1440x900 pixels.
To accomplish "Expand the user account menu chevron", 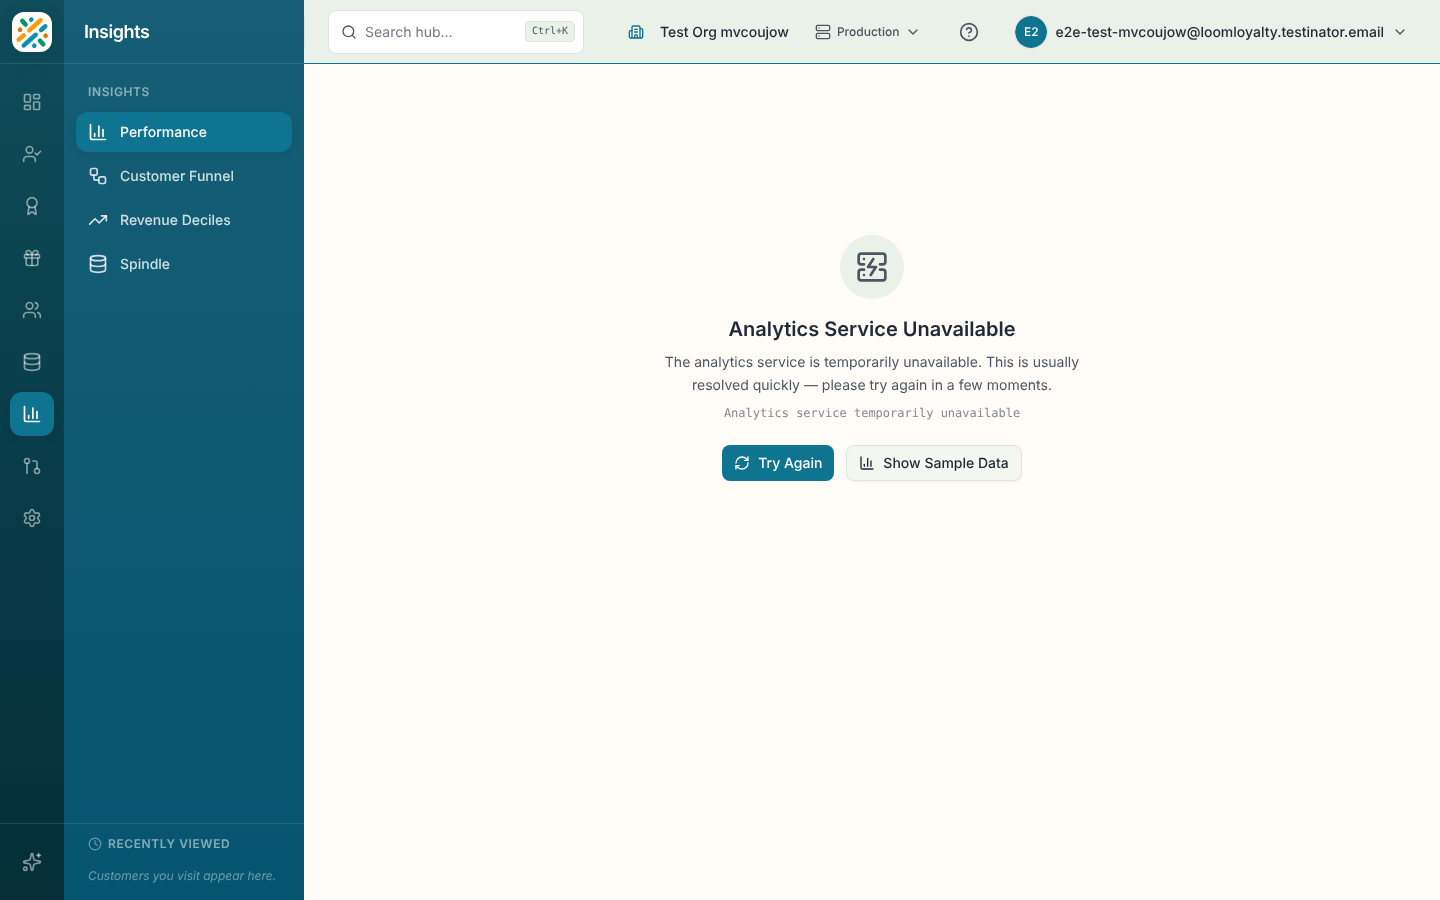I will (1400, 32).
